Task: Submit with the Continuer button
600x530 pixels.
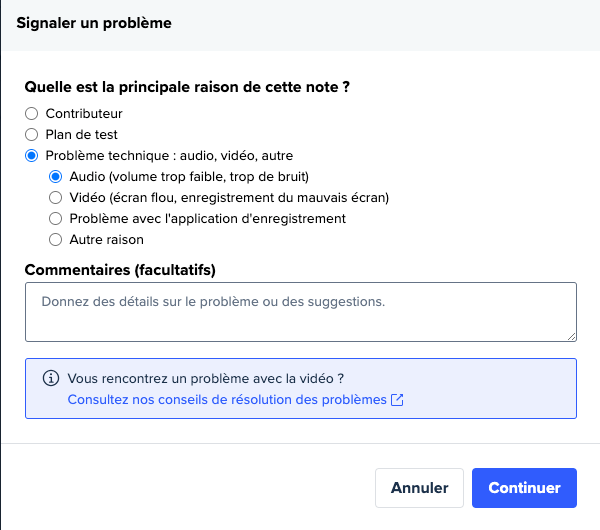Action: (x=524, y=488)
